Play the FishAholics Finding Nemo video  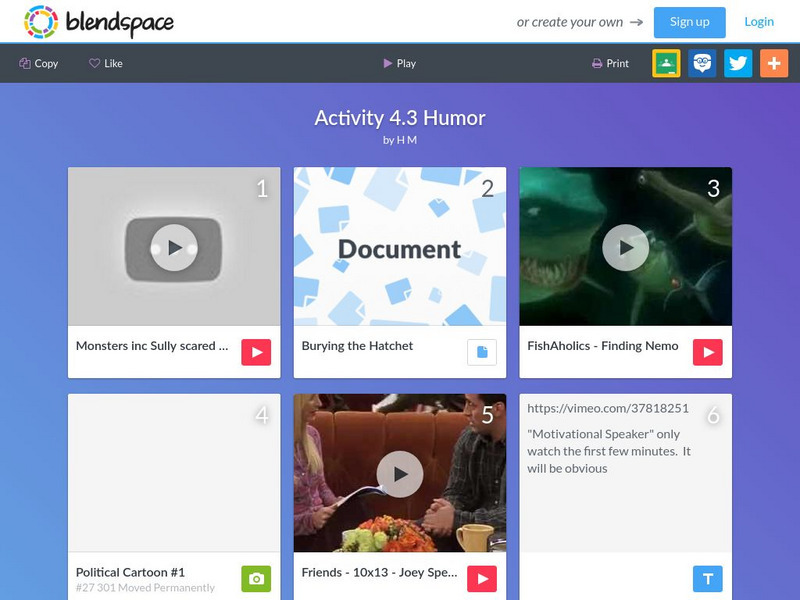coord(626,247)
